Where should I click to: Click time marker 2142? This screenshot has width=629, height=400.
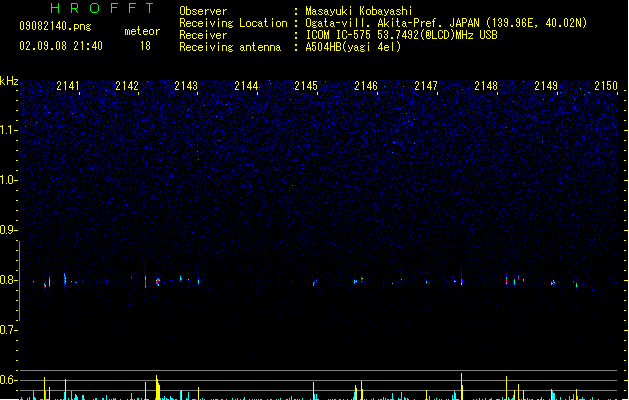pyautogui.click(x=127, y=86)
